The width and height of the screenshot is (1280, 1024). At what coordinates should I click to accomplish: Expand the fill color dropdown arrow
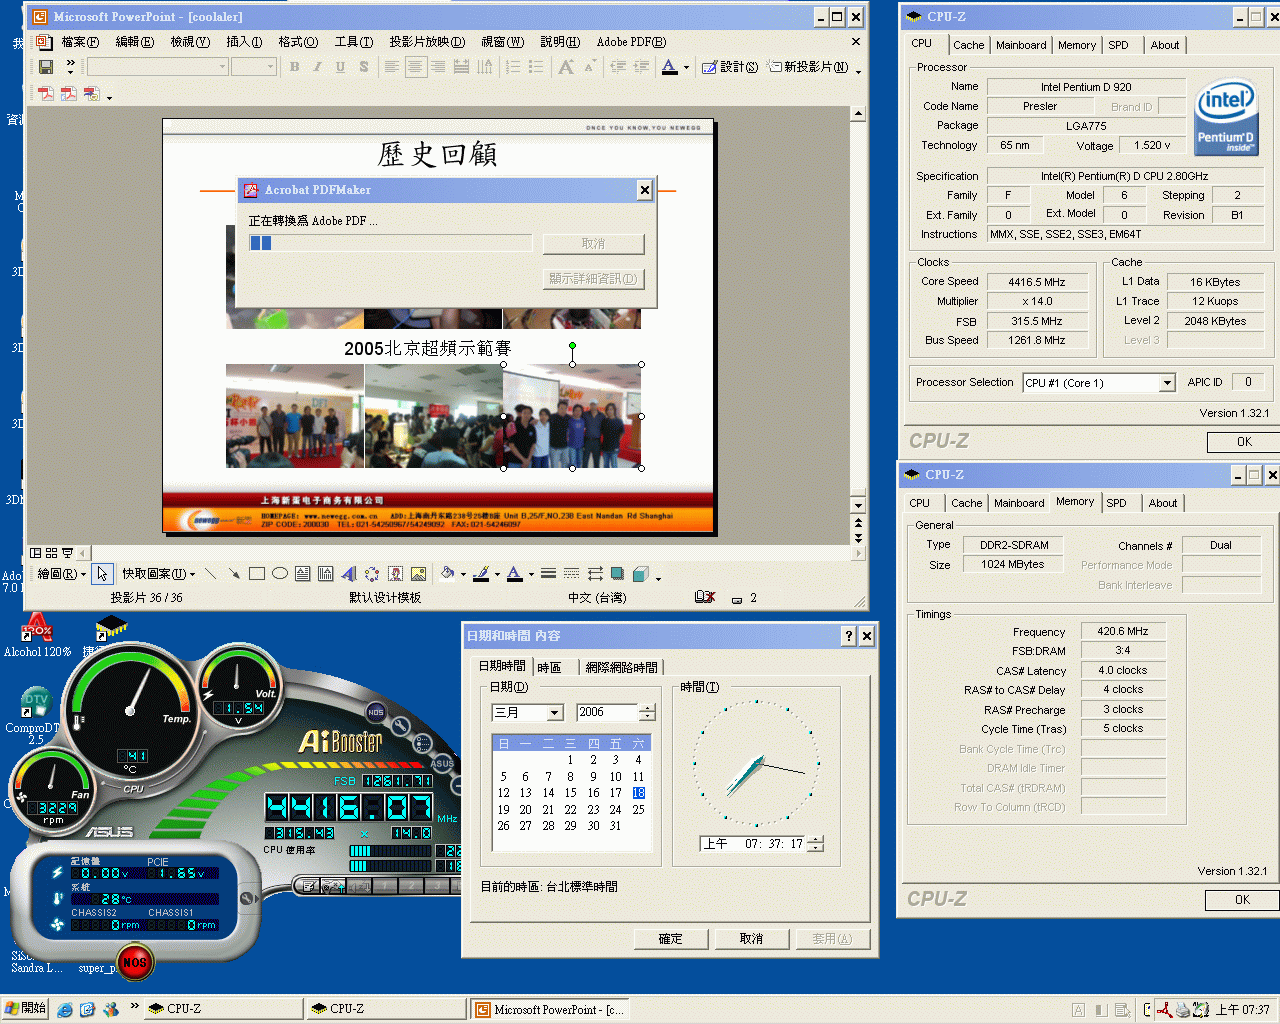pyautogui.click(x=462, y=574)
